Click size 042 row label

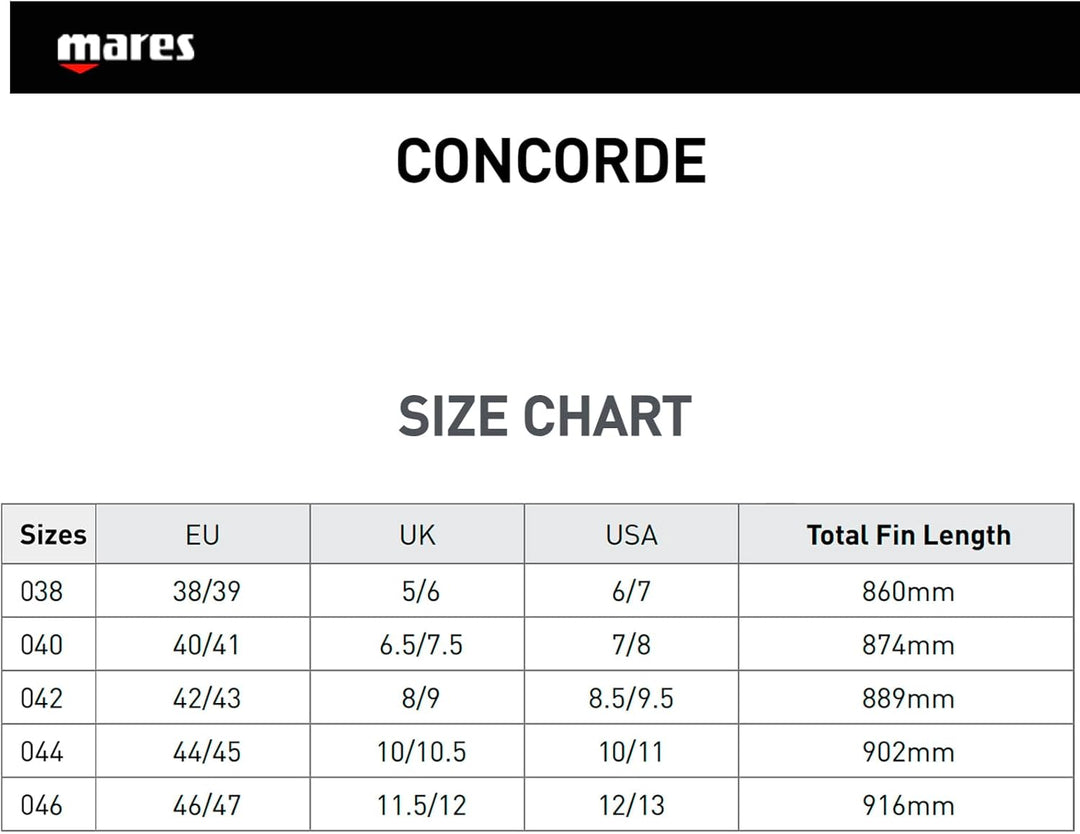tap(41, 698)
